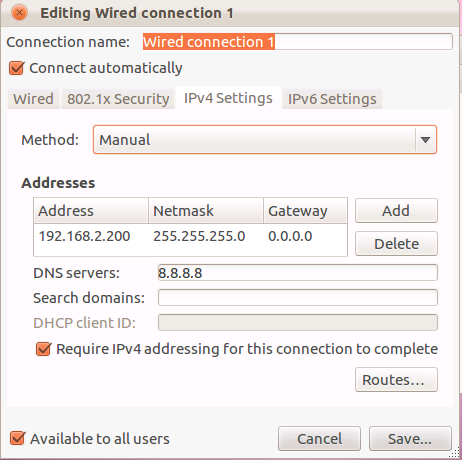
Task: Click the Gateway 0.0.0.0 cell
Action: (x=290, y=236)
